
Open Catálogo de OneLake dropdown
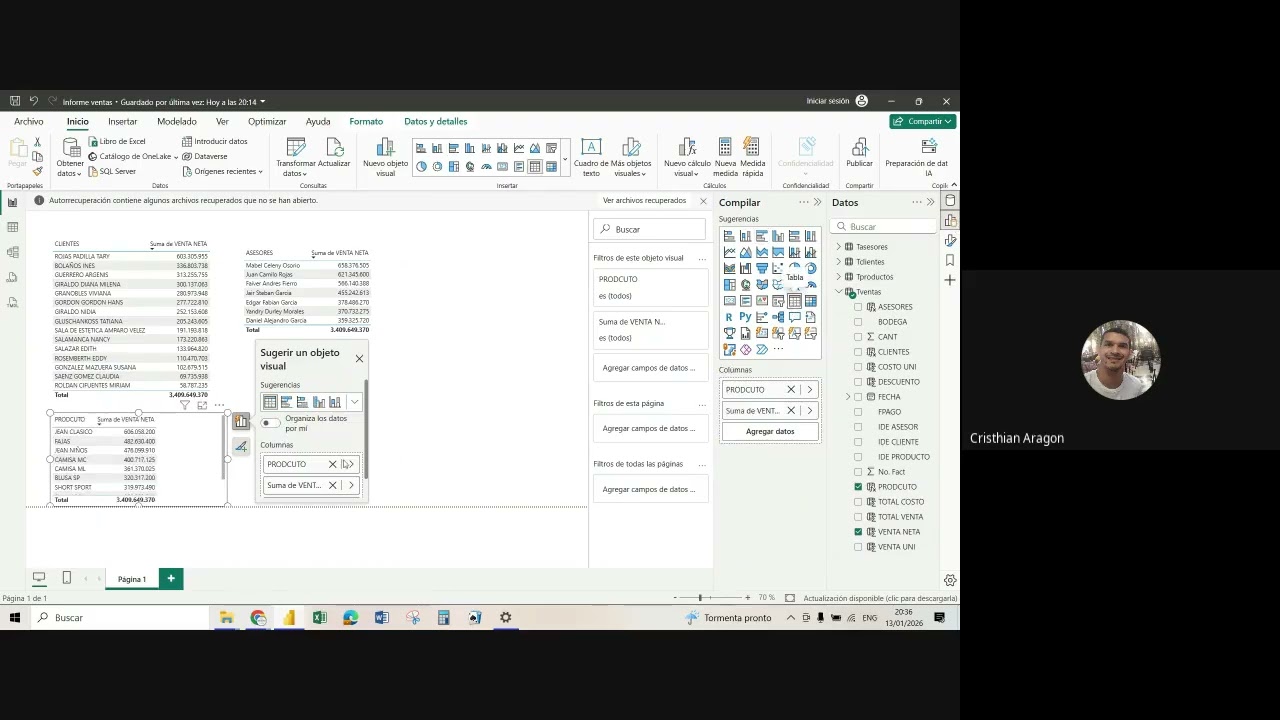pyautogui.click(x=134, y=156)
